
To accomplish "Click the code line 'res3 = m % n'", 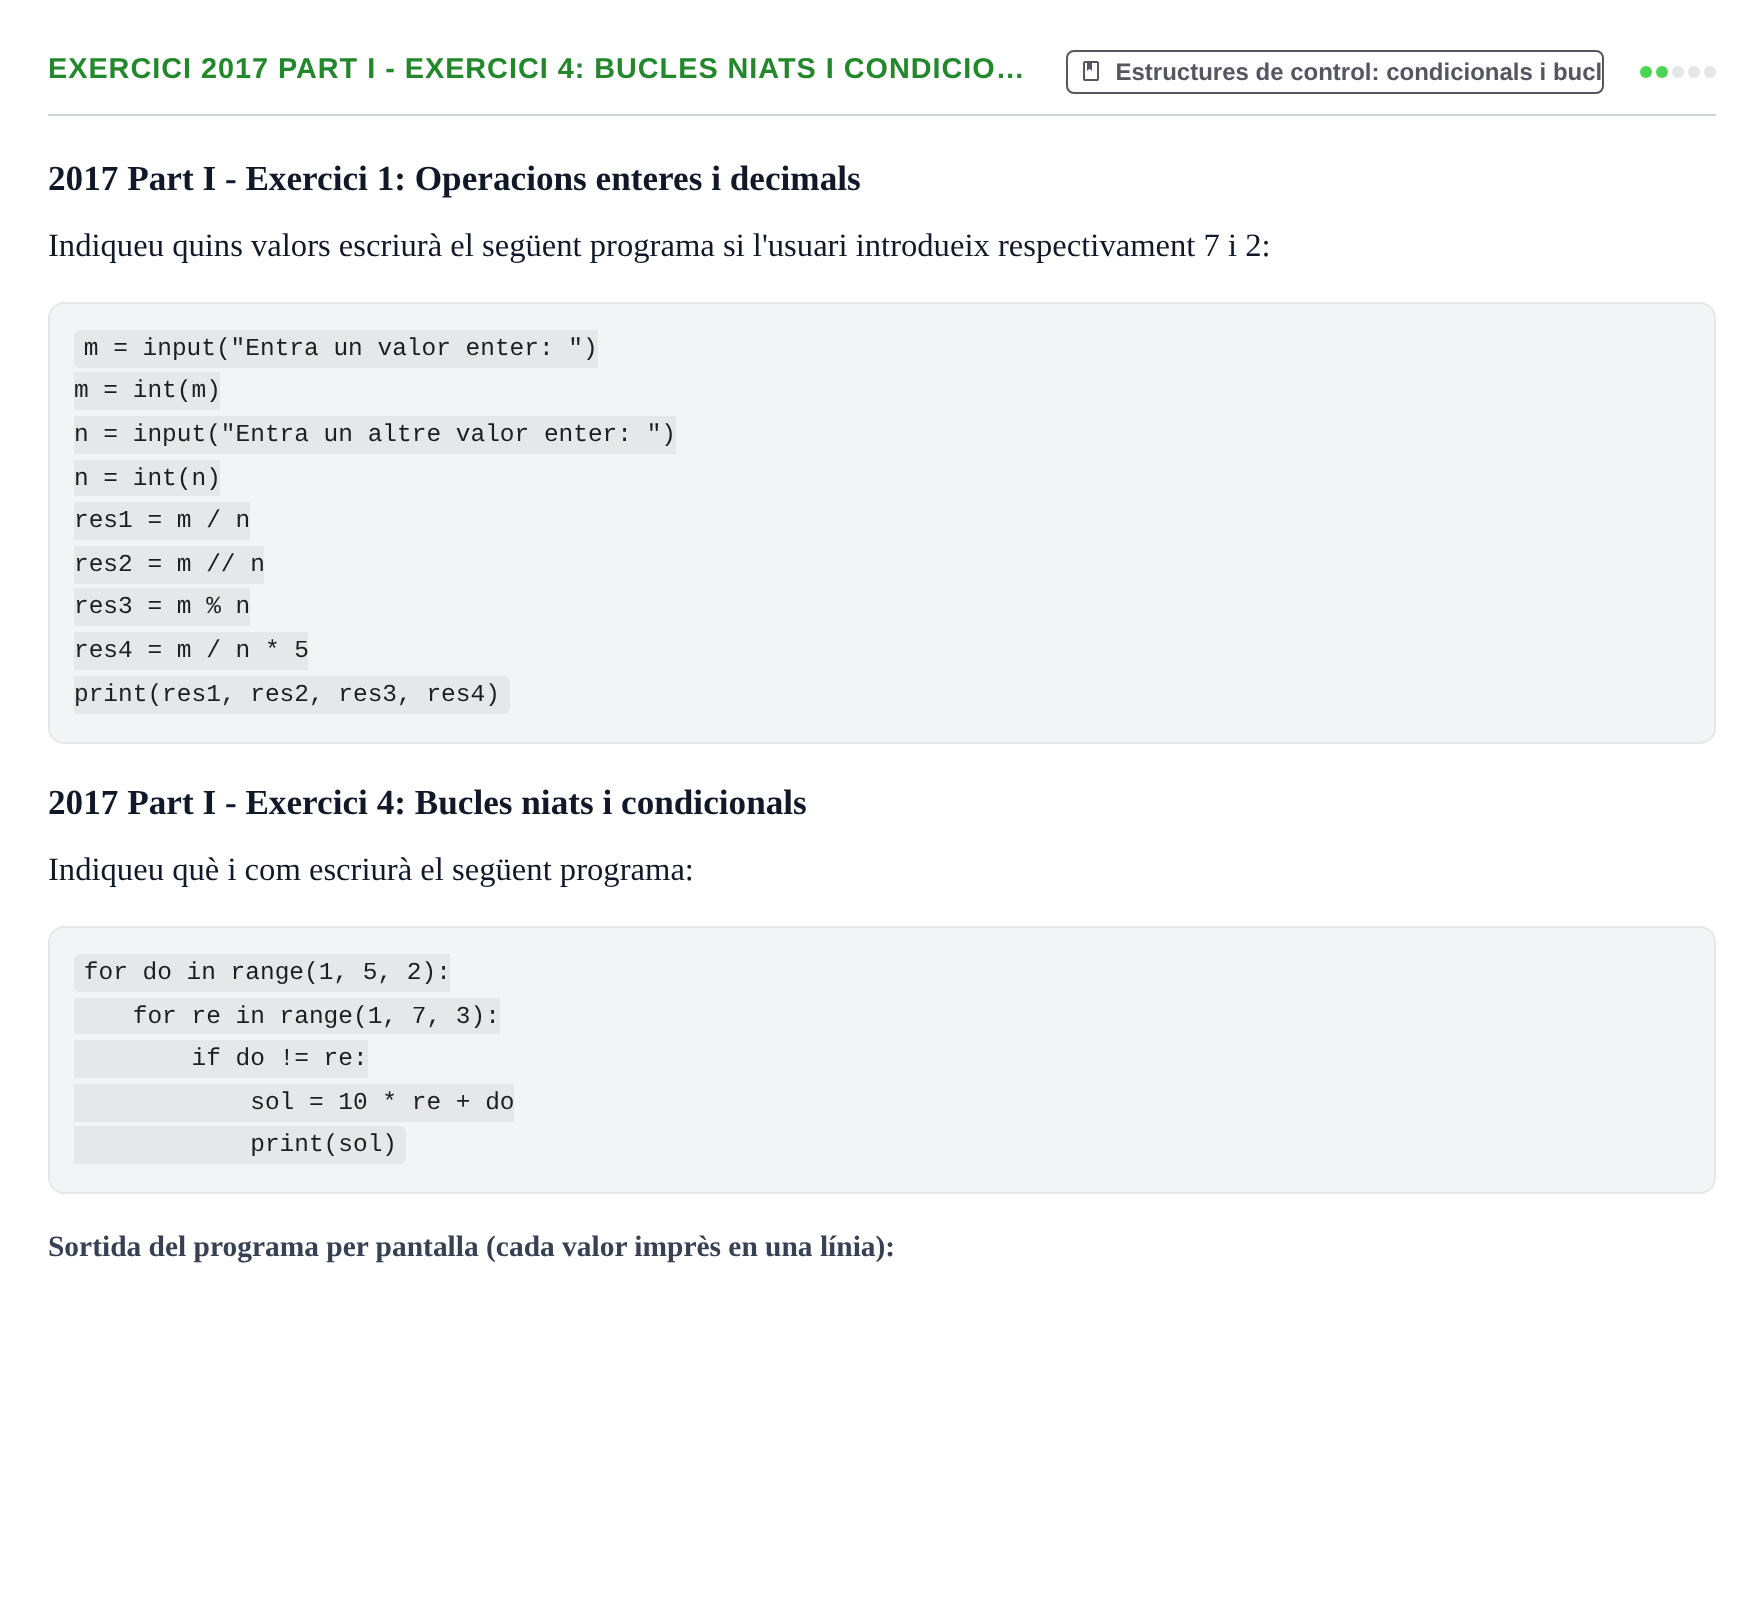I will click(x=162, y=606).
